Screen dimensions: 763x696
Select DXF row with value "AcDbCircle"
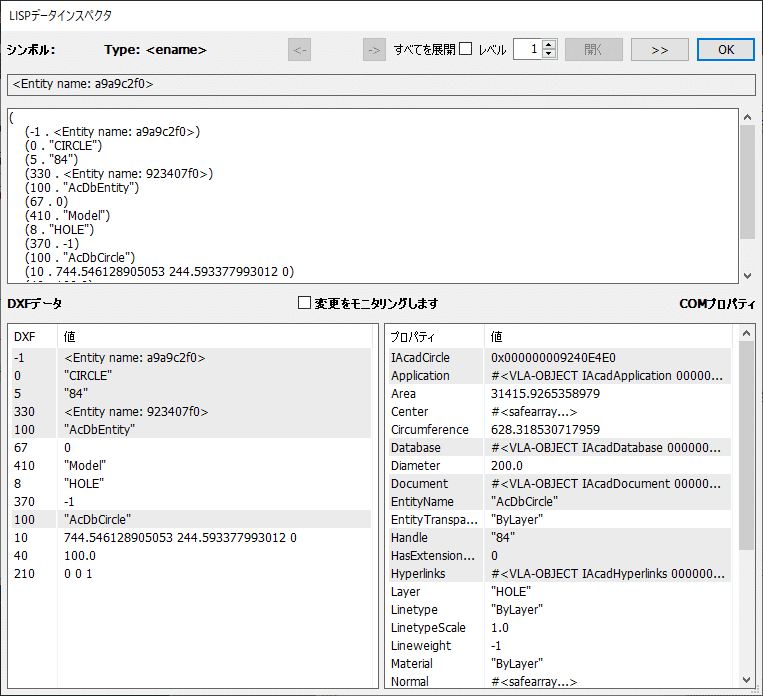point(191,520)
